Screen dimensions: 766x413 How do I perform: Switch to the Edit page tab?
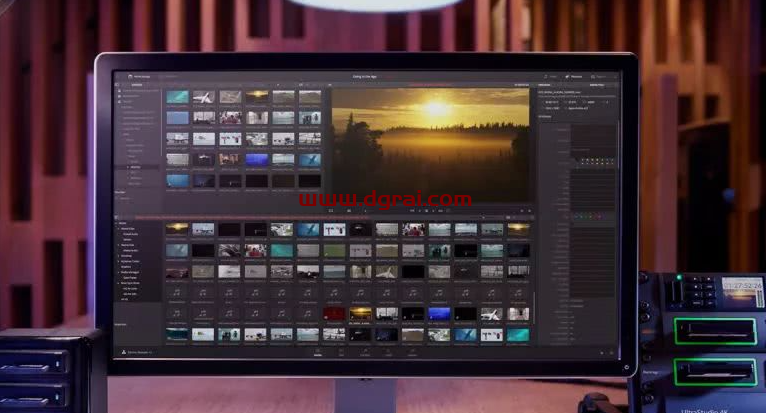pyautogui.click(x=342, y=352)
